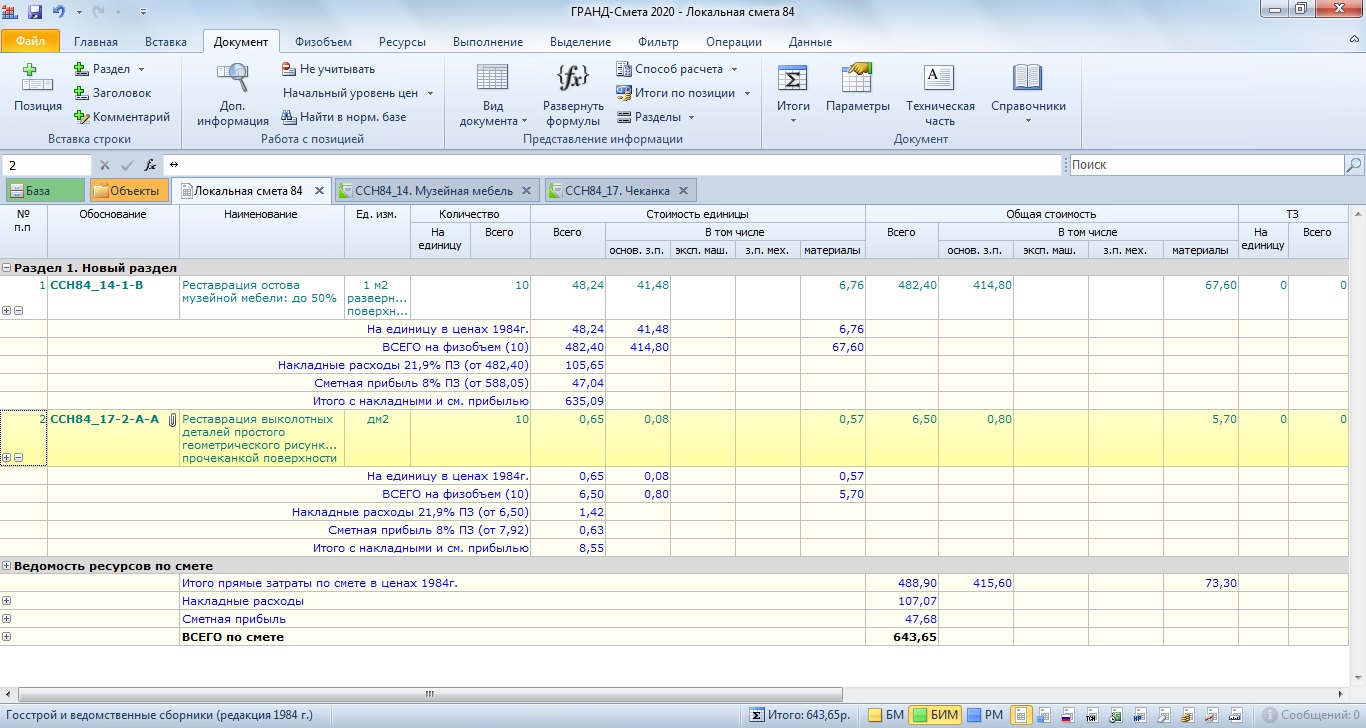Image resolution: width=1366 pixels, height=728 pixels.
Task: Click the Не учитывать button
Action: pos(328,69)
